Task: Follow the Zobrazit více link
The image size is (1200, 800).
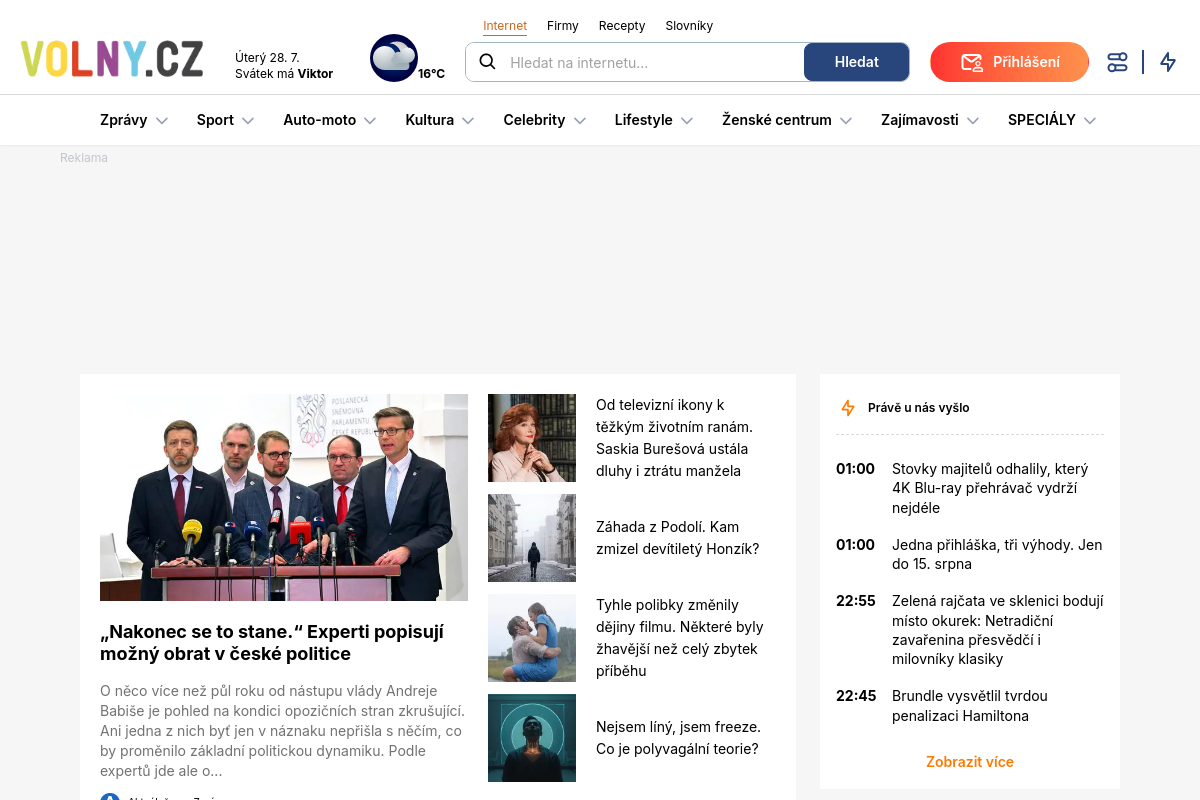Action: (x=970, y=762)
